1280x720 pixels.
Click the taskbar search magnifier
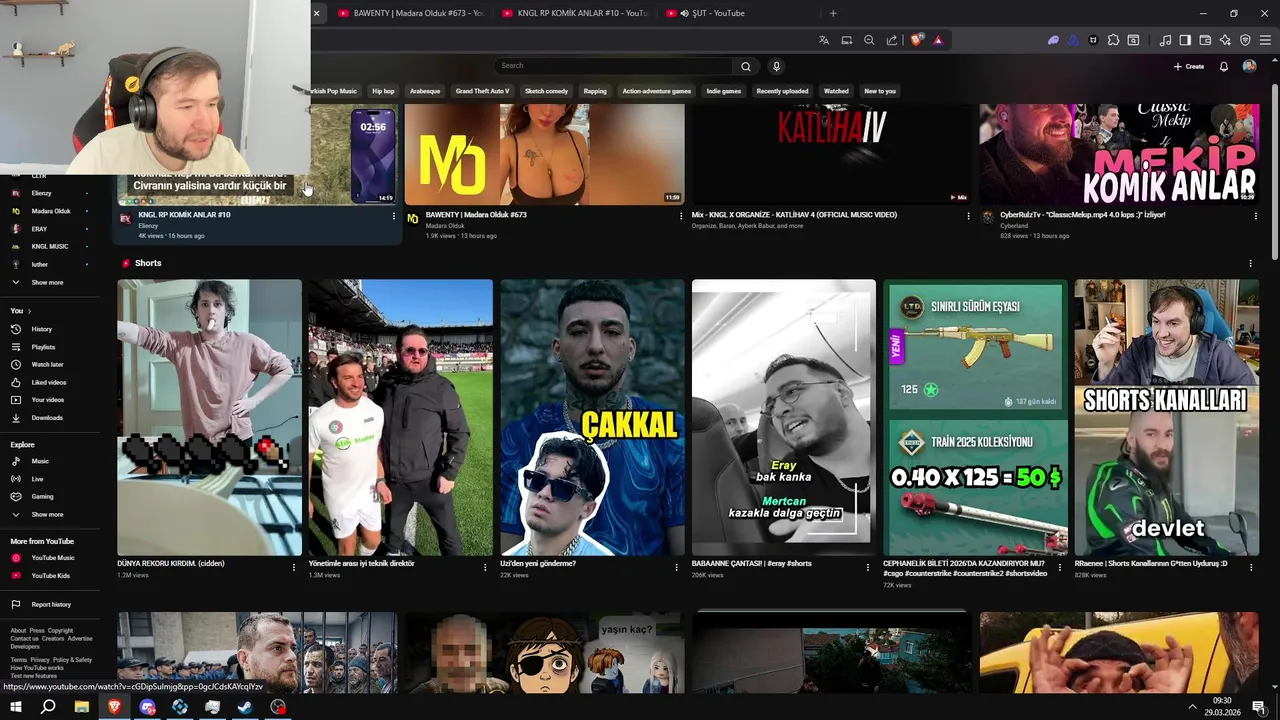click(x=48, y=707)
